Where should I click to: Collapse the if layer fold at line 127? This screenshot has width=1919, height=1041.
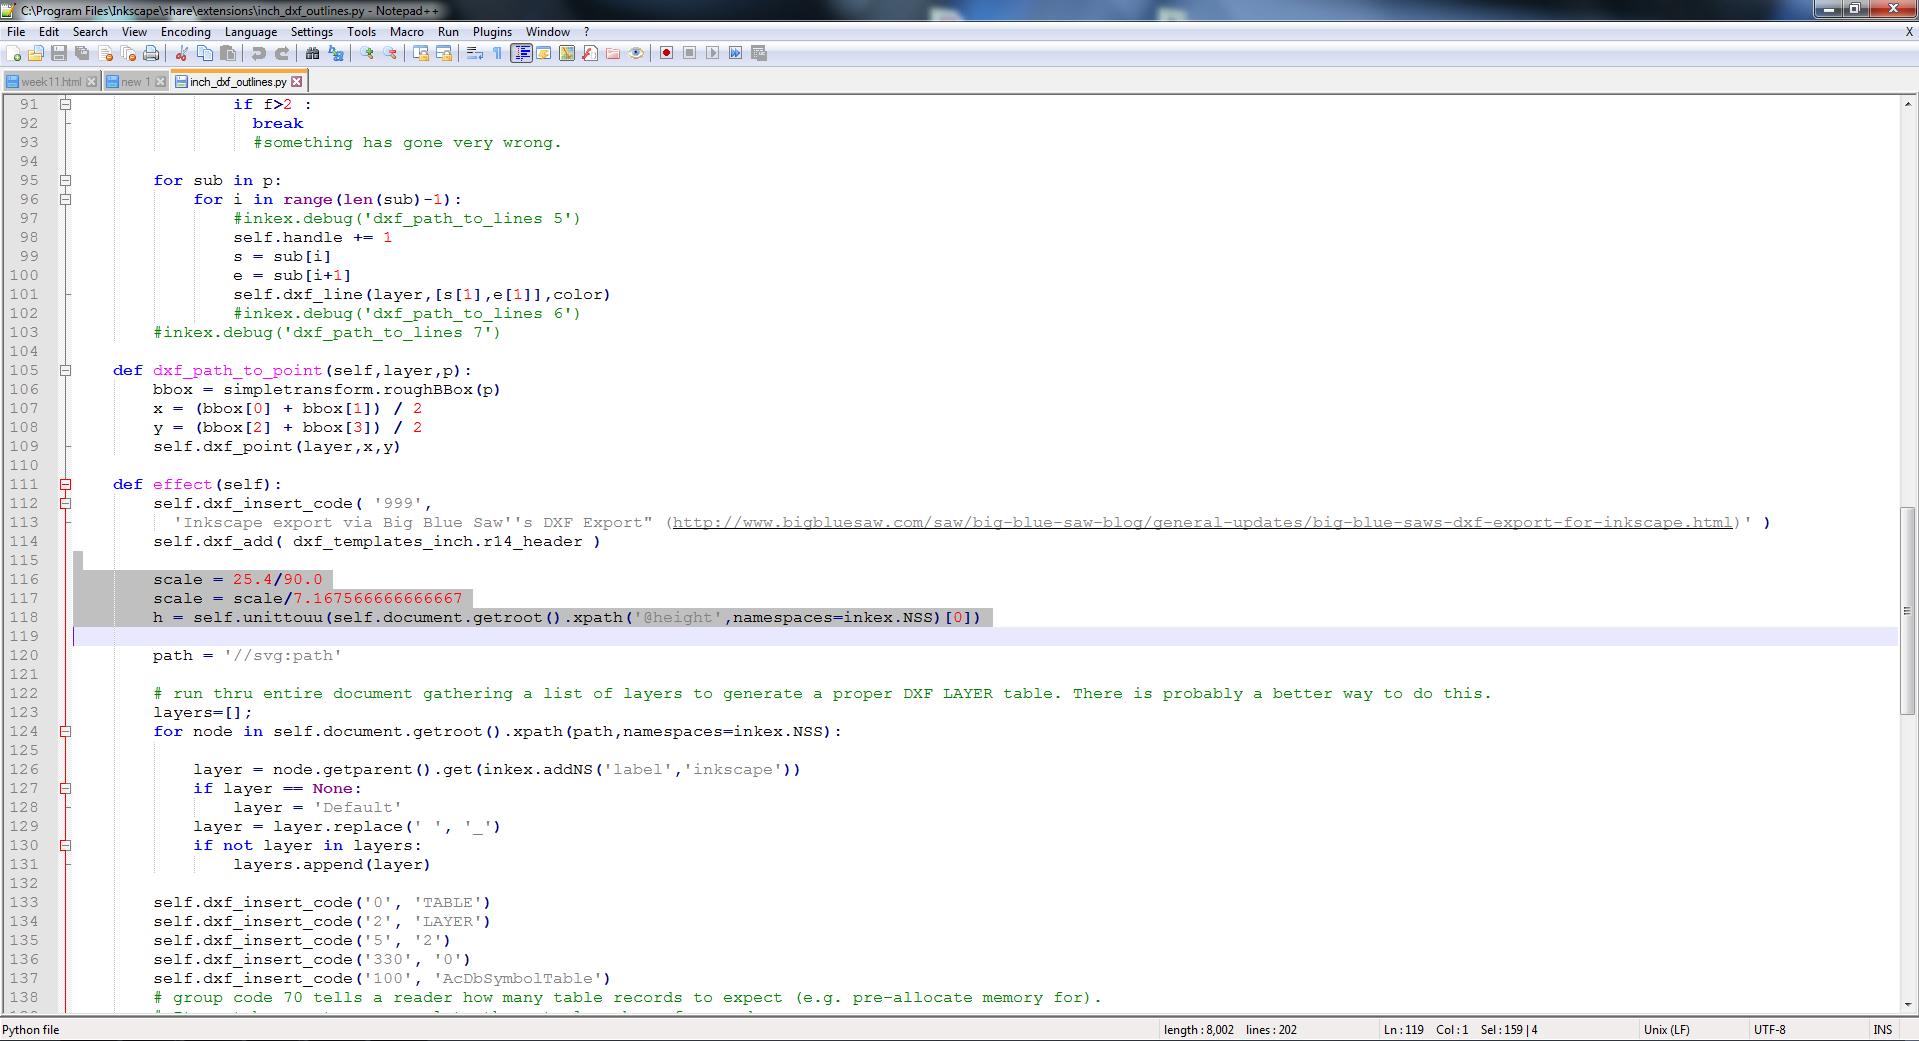(65, 789)
